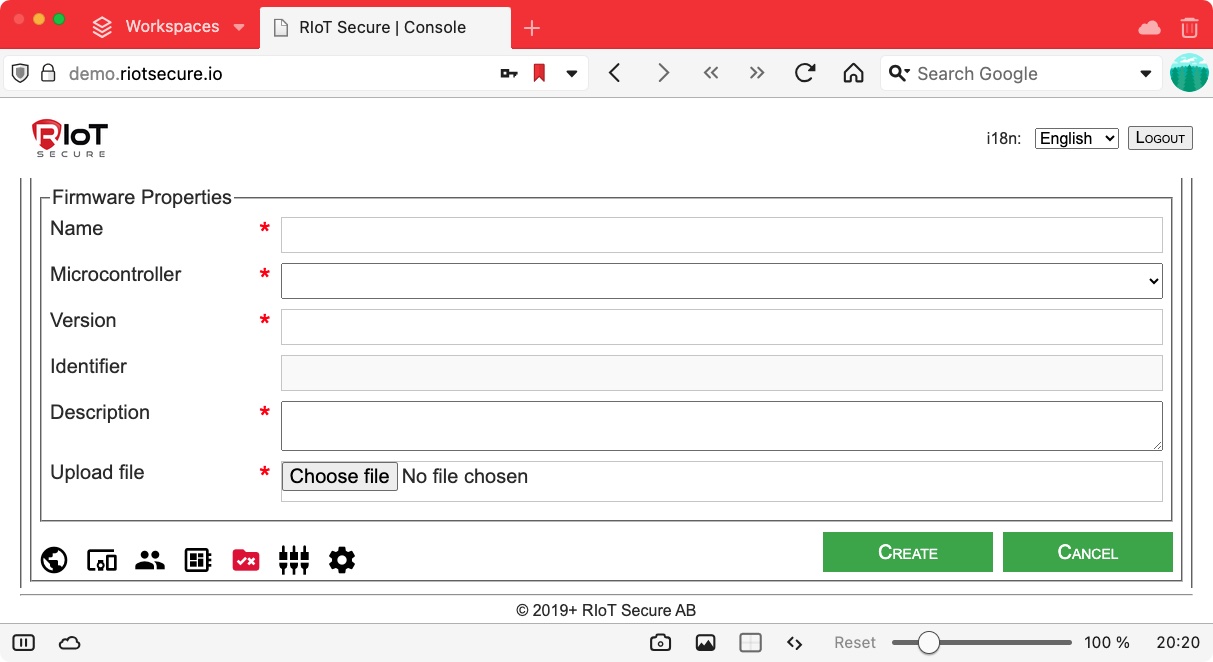Click the Logout button
1213x662 pixels.
[x=1160, y=138]
